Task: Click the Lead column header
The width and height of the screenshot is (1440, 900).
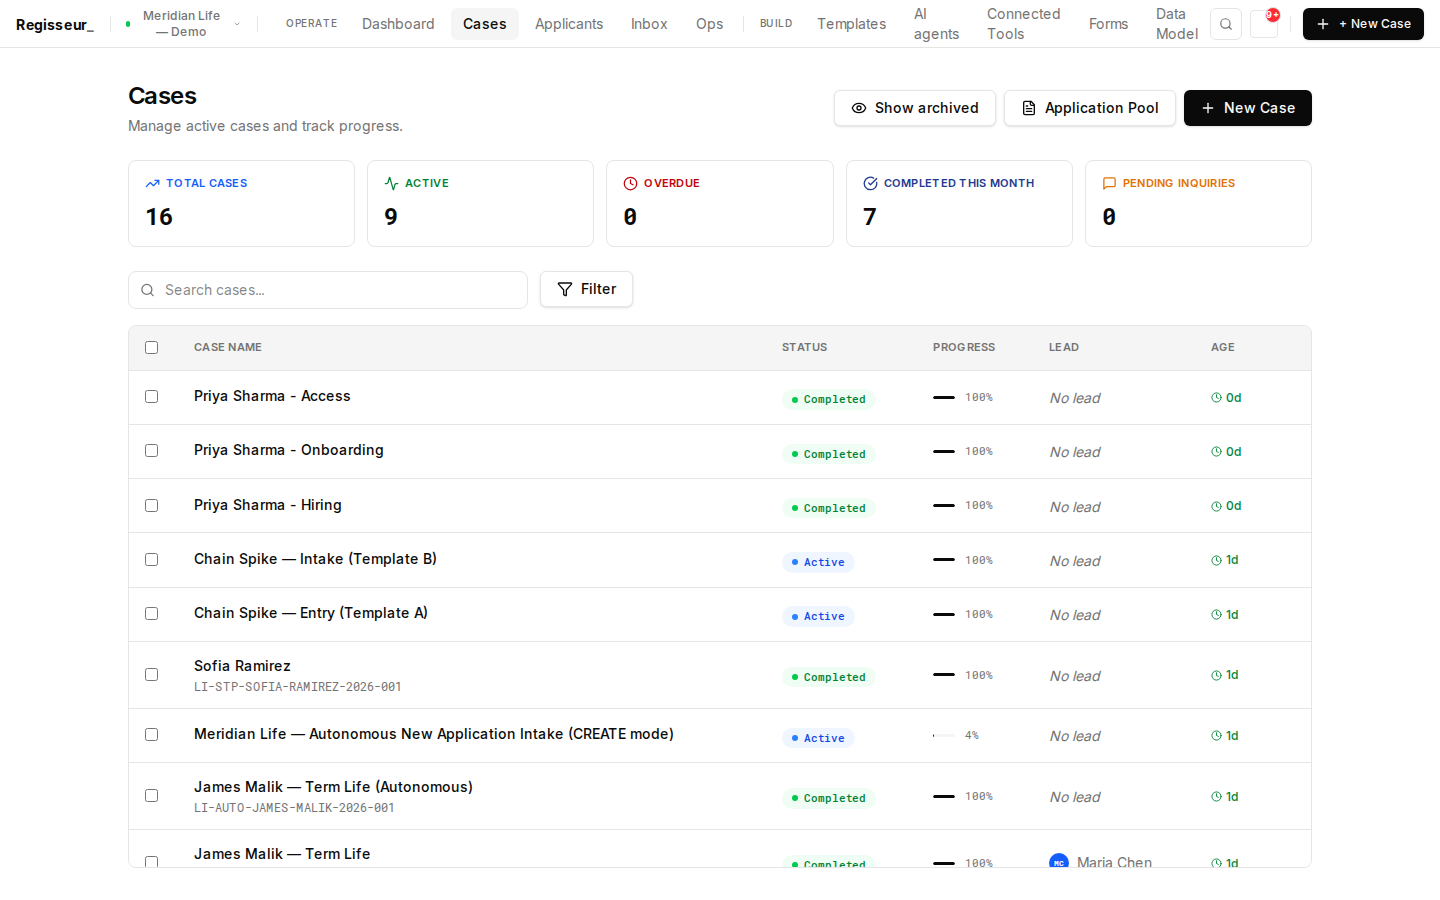Action: [1064, 347]
